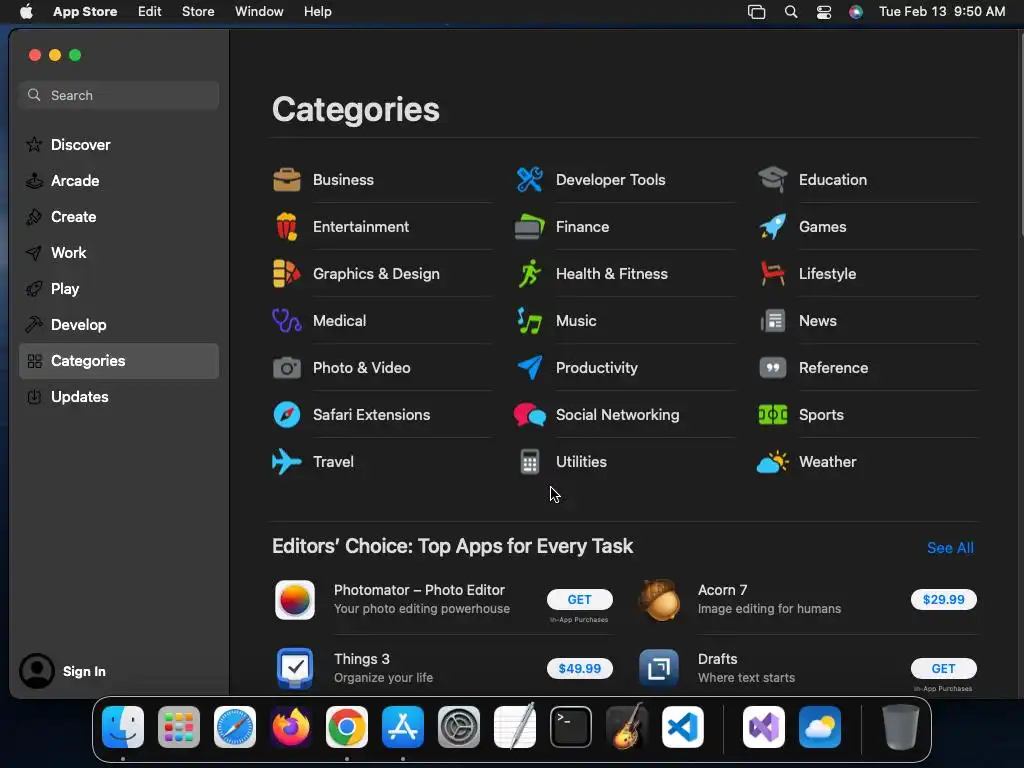
Task: Click GET for Photomator
Action: [x=579, y=600]
